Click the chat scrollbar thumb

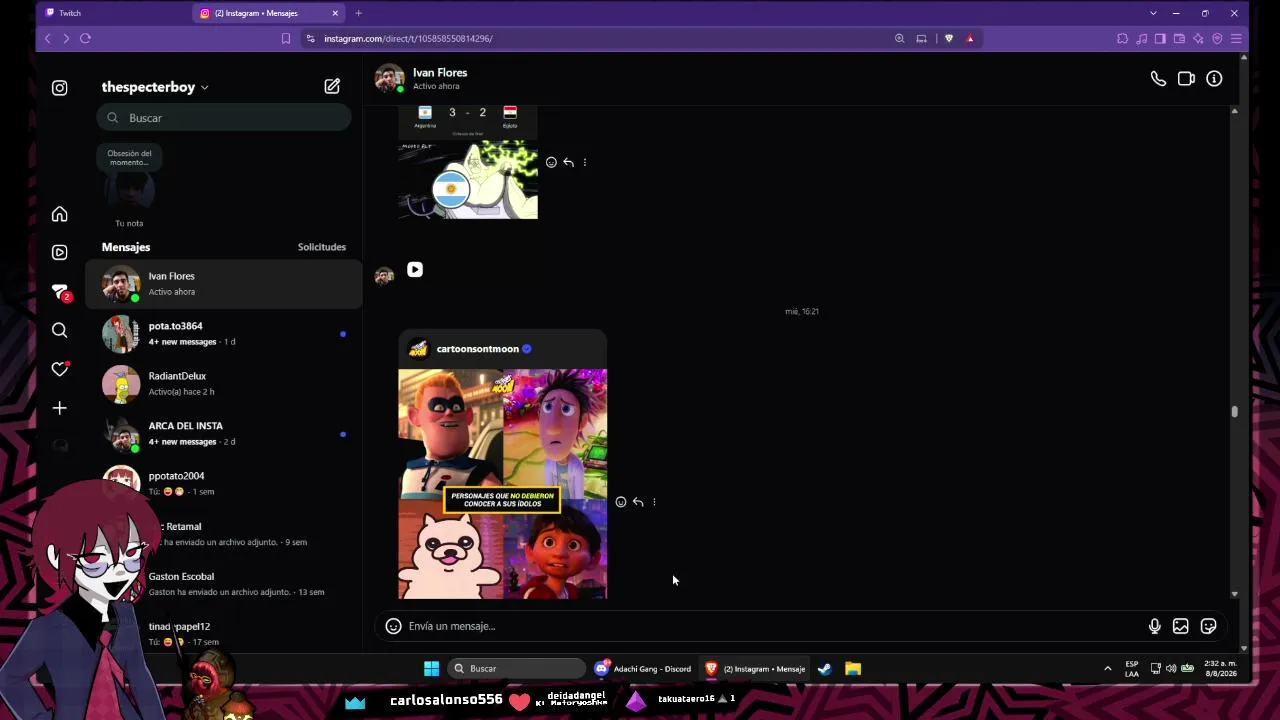1234,411
